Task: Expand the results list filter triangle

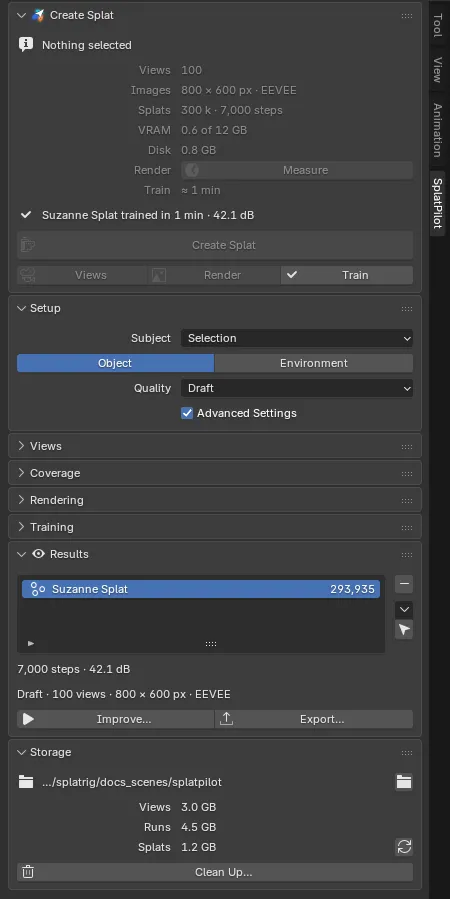Action: pyautogui.click(x=31, y=644)
